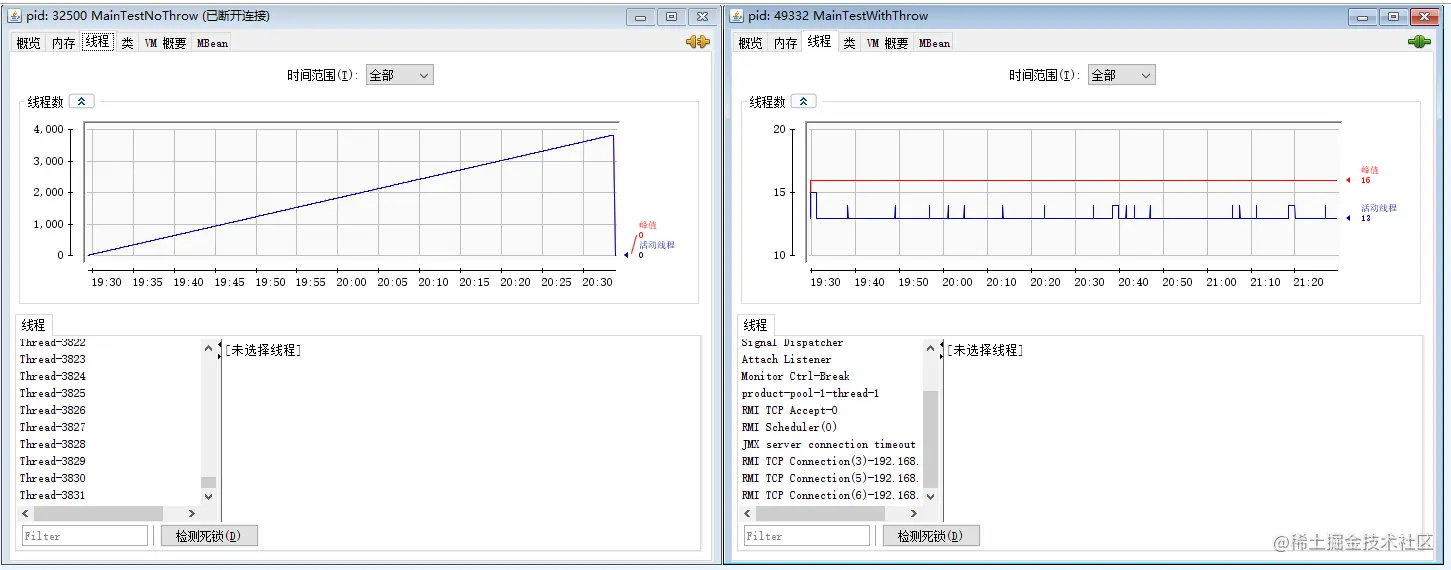This screenshot has width=1451, height=570.
Task: Click scroll-right arrow under MainTestWithThrow thread list
Action: [915, 513]
